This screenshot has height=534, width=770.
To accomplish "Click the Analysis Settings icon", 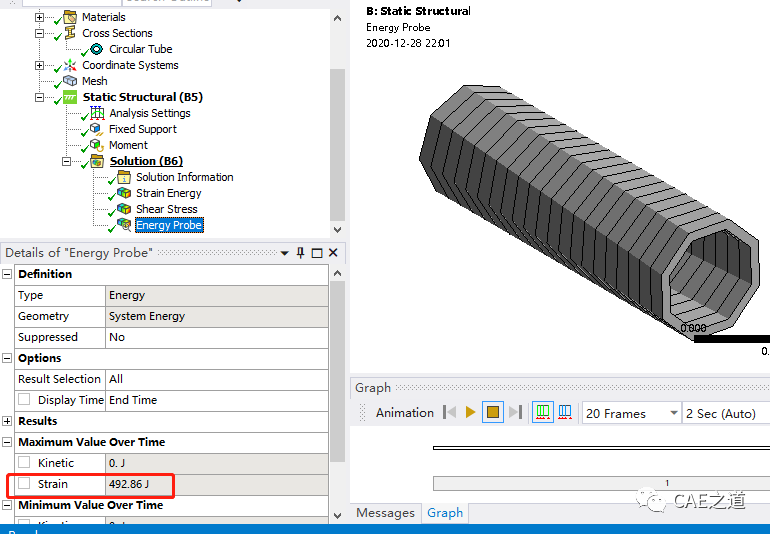I will point(97,113).
